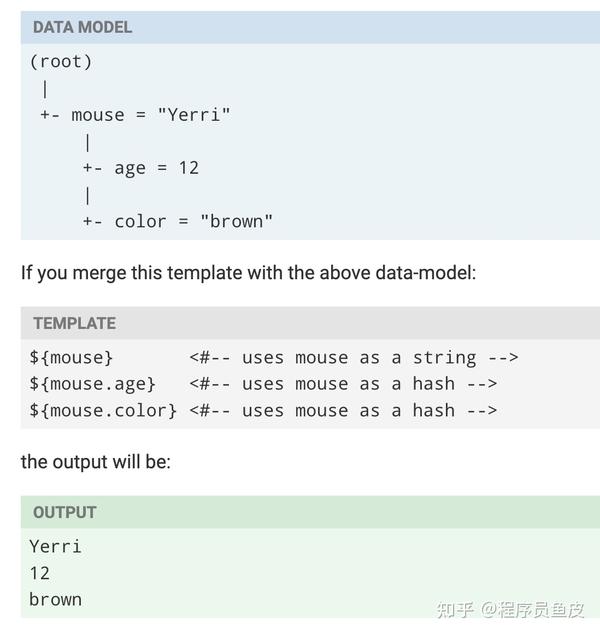Screen dimensions: 600x635
Task: Click the ${mouse.age} template expression
Action: click(x=92, y=384)
